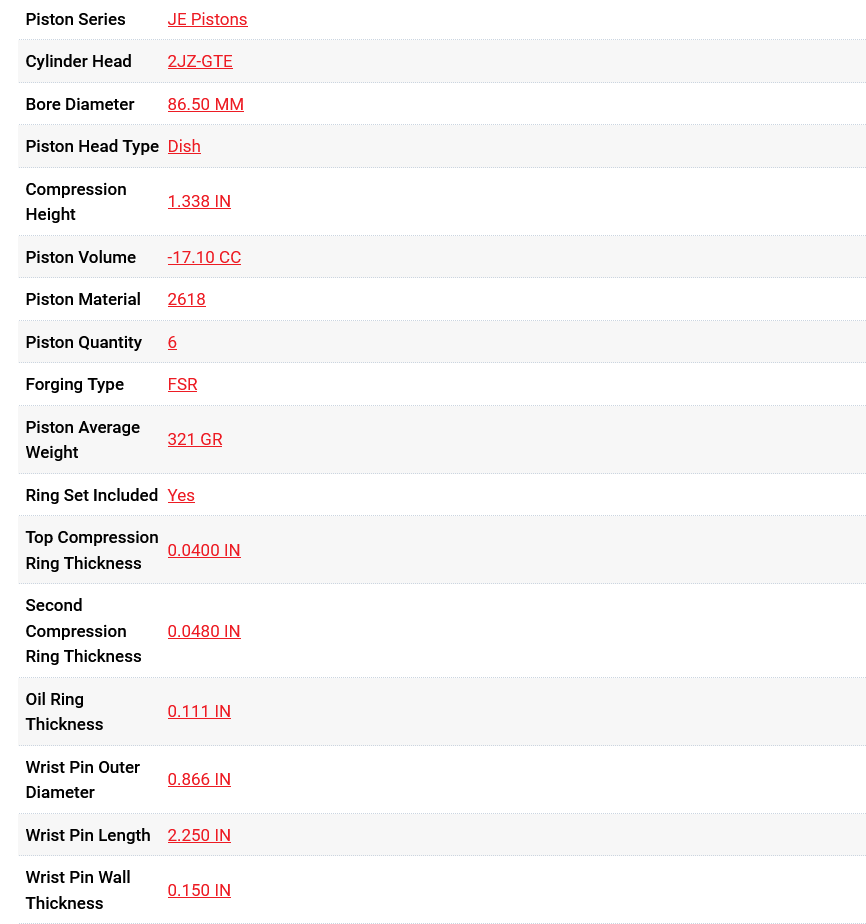Click the piston quantity 6 link
The image size is (866, 924).
point(172,342)
